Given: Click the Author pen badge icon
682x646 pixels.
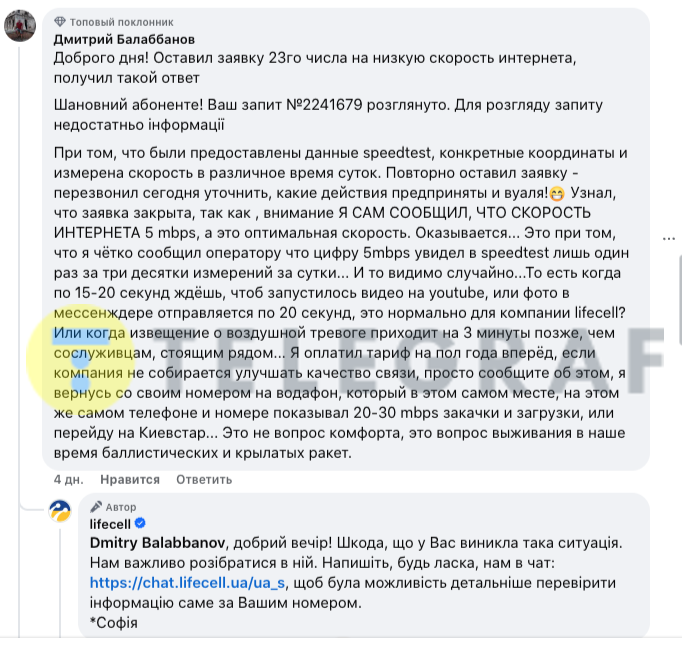Looking at the screenshot, I should (96, 507).
